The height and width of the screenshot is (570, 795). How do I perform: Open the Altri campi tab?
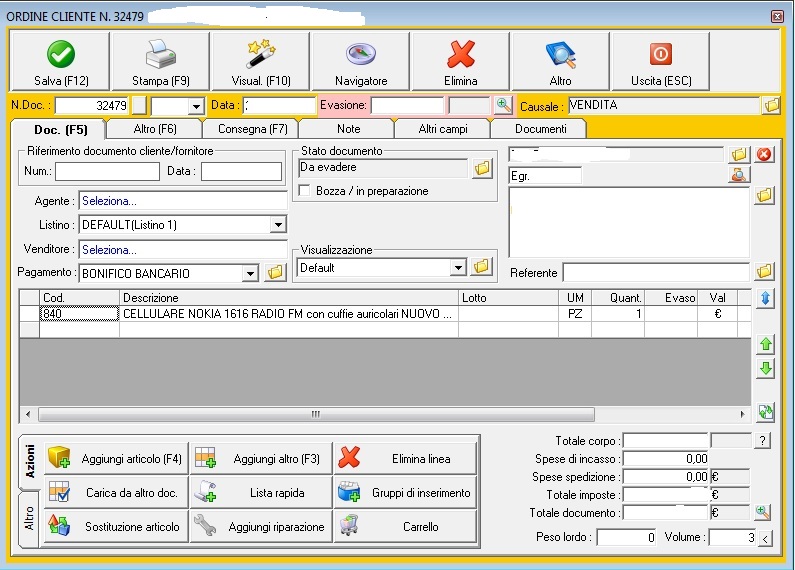pos(443,129)
